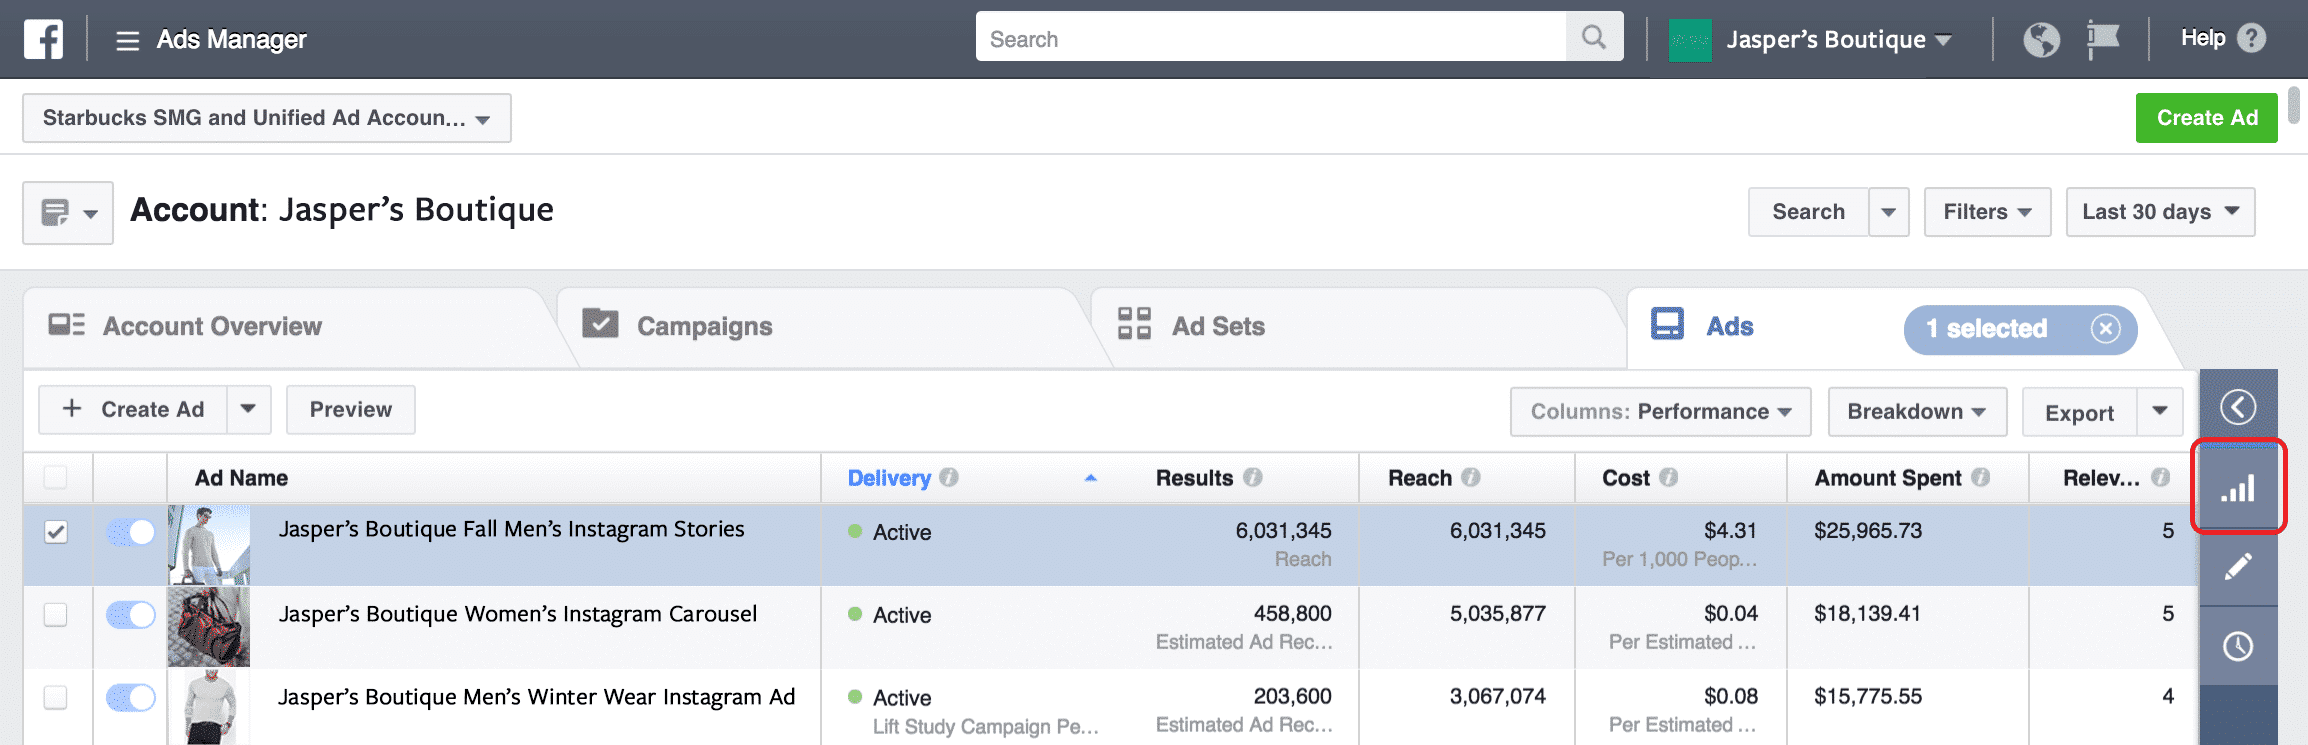
Task: Click the Cost info icon
Action: (1668, 477)
